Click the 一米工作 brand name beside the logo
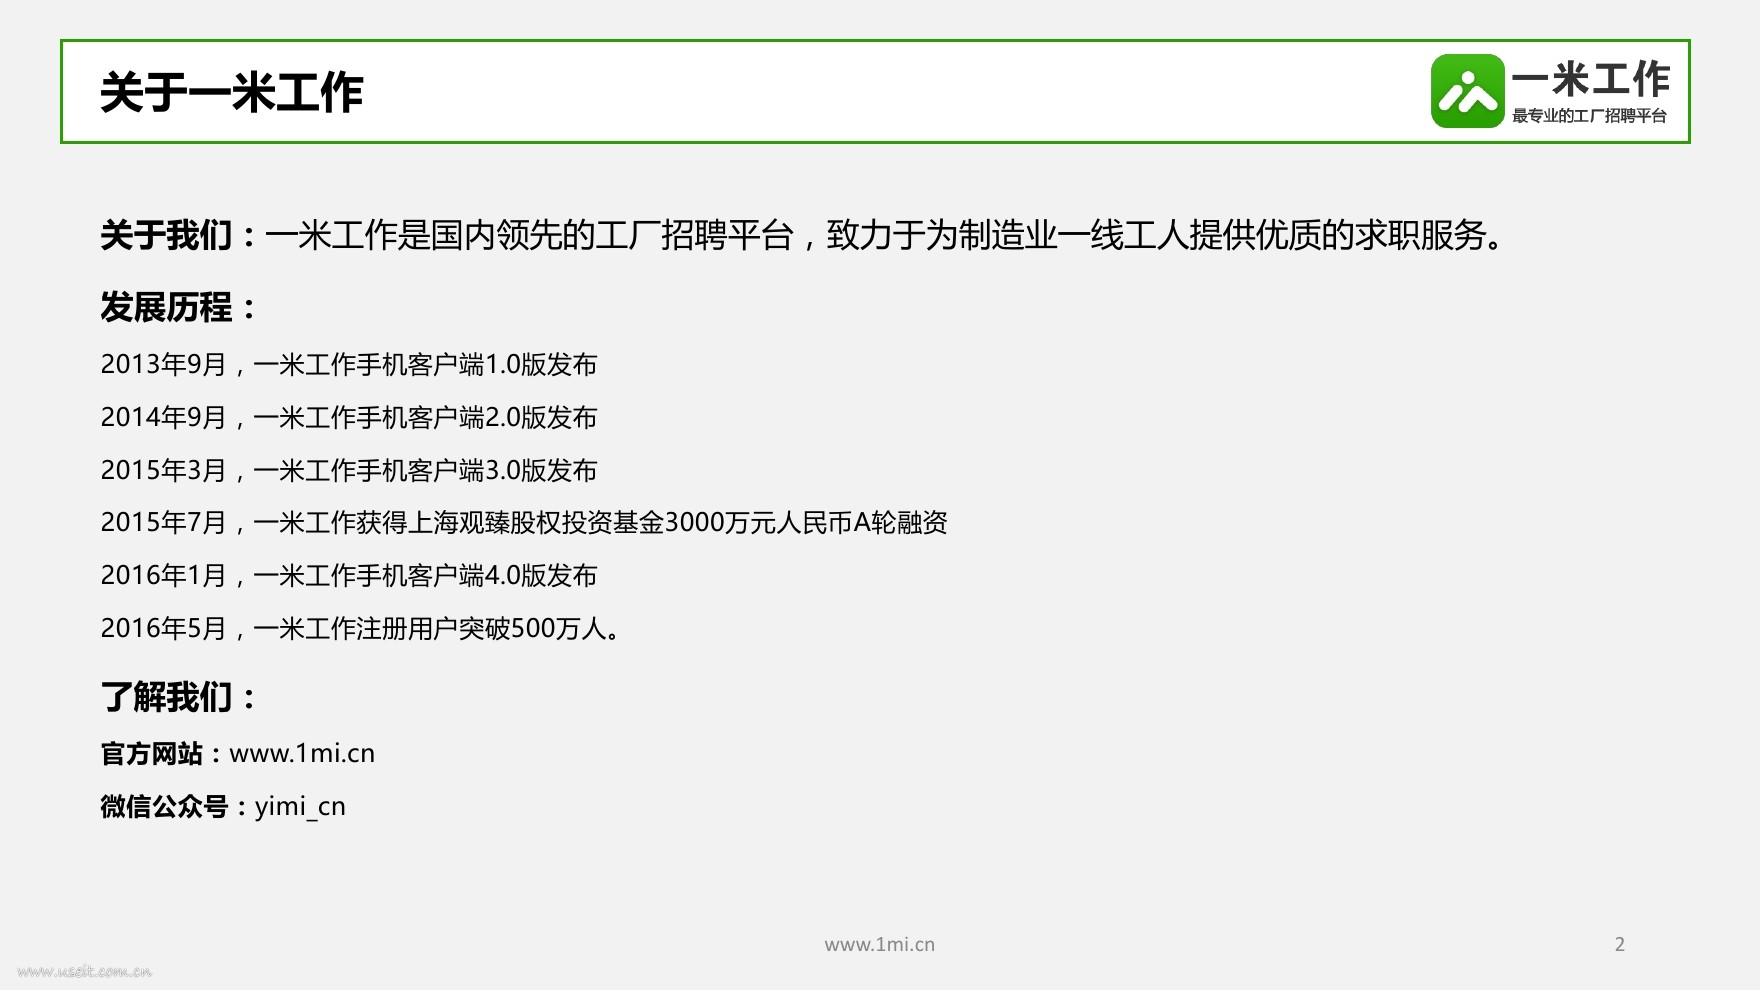Viewport: 1760px width, 990px height. pyautogui.click(x=1590, y=79)
